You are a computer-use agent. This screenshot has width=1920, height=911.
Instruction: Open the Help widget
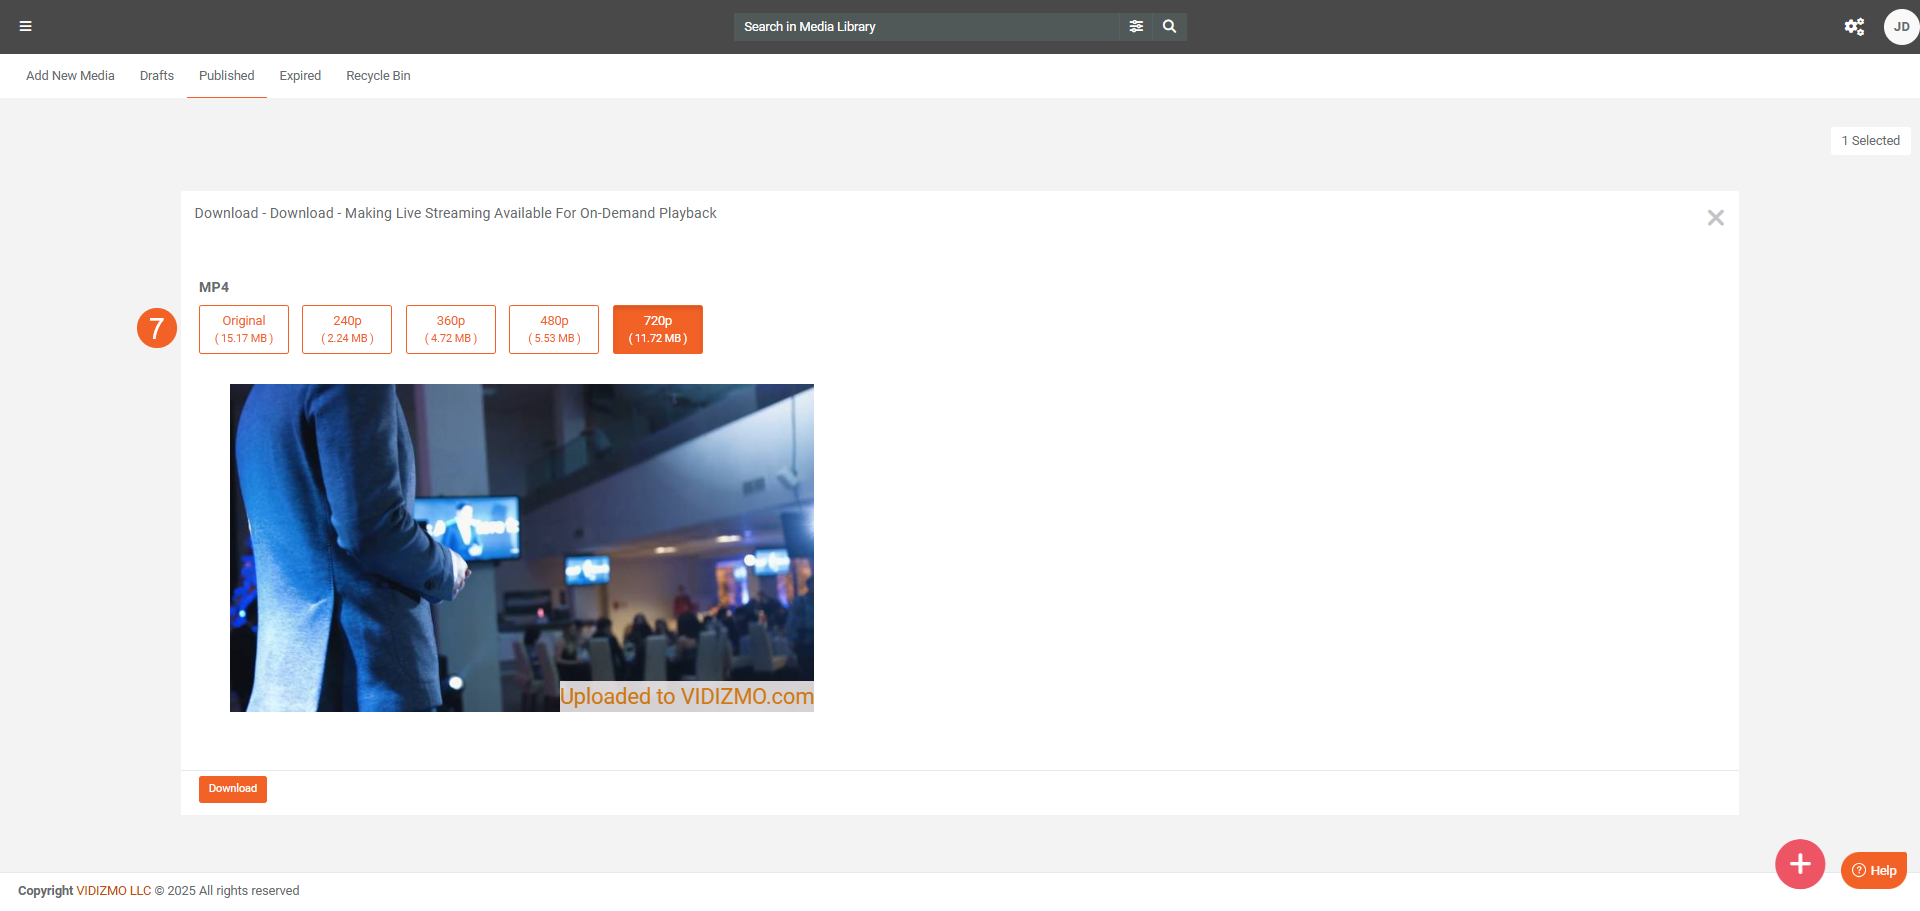[1873, 870]
